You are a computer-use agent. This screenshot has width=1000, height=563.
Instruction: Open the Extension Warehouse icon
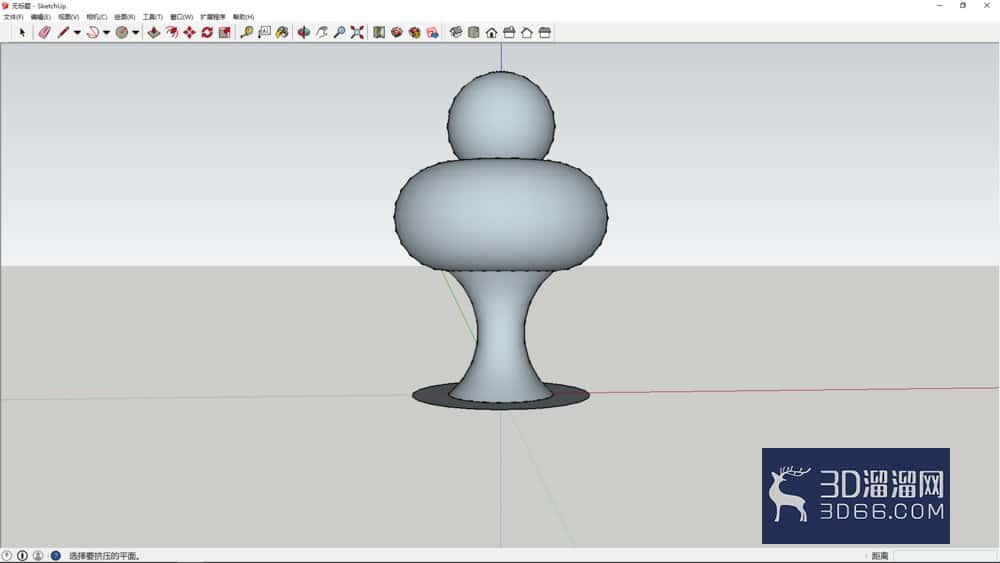coord(397,33)
